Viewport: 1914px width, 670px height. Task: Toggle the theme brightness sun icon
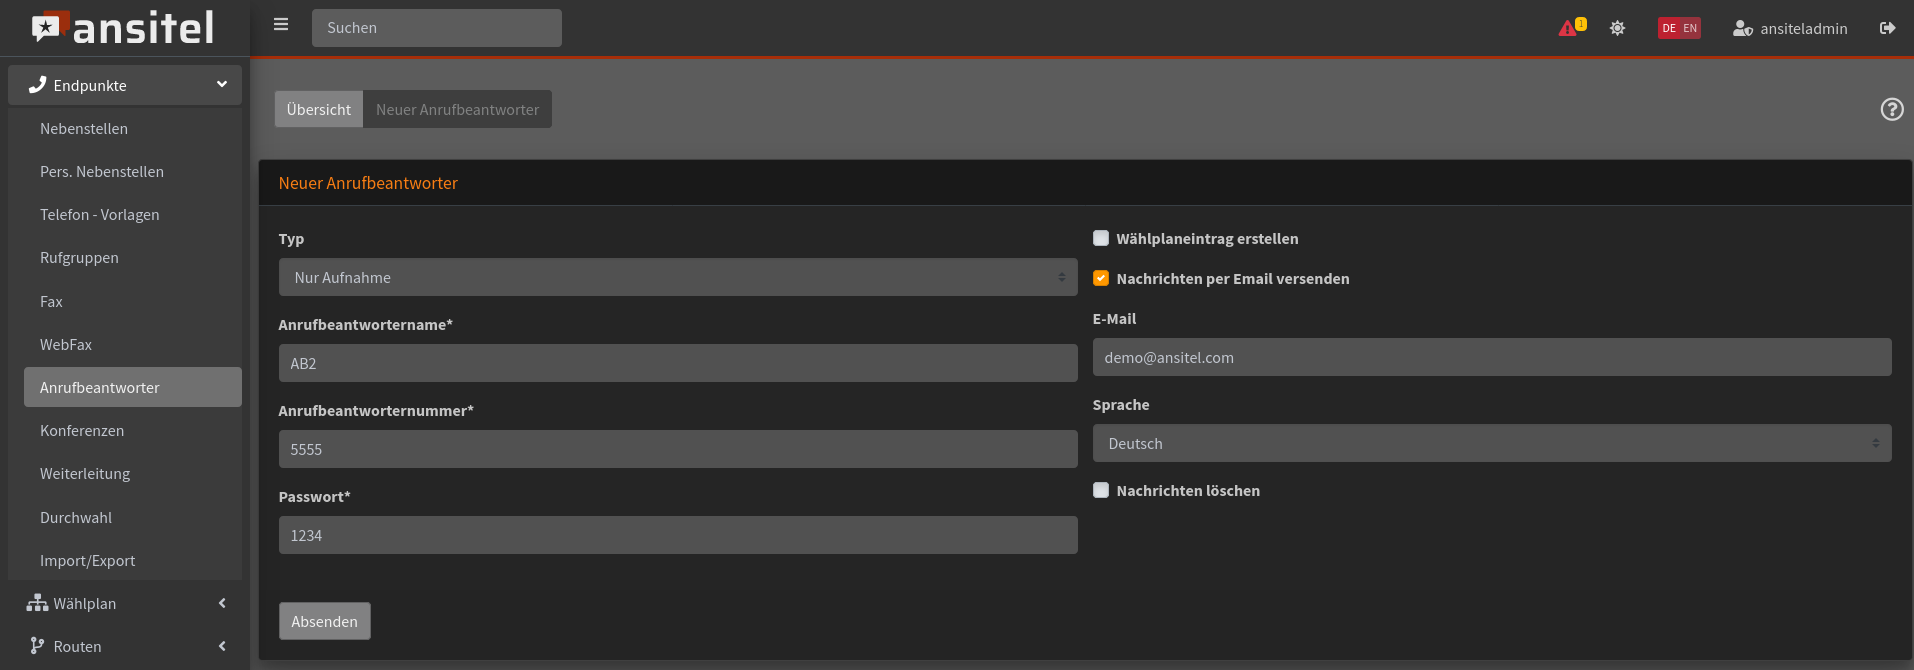pos(1617,28)
